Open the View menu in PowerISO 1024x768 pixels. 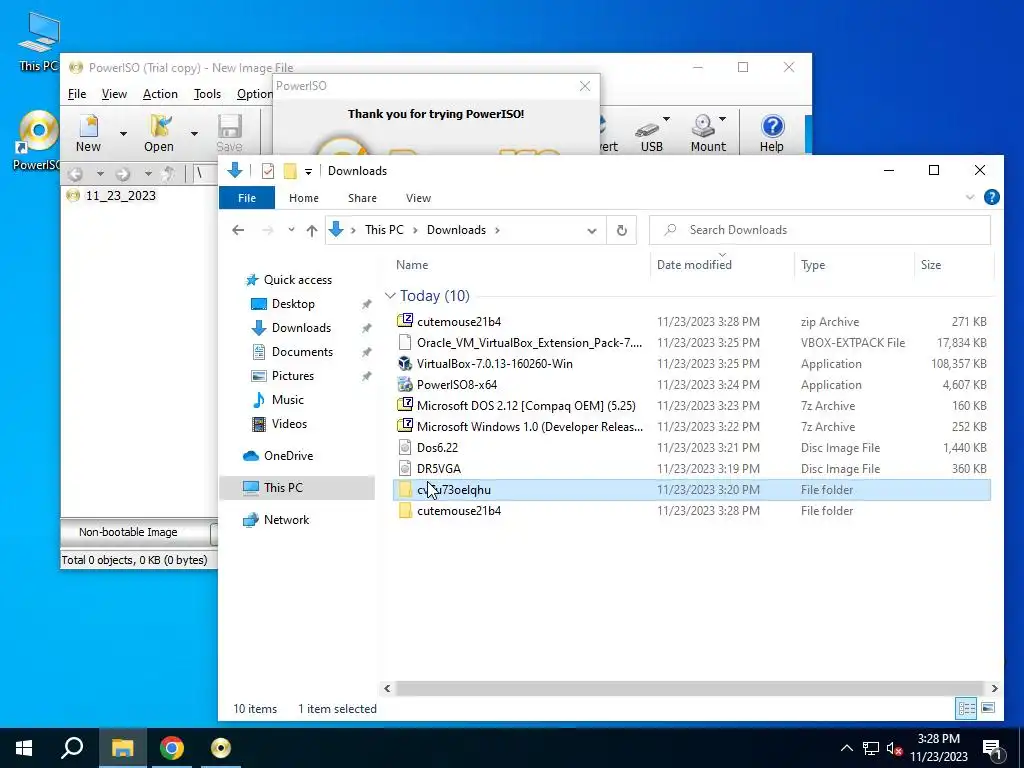click(114, 94)
